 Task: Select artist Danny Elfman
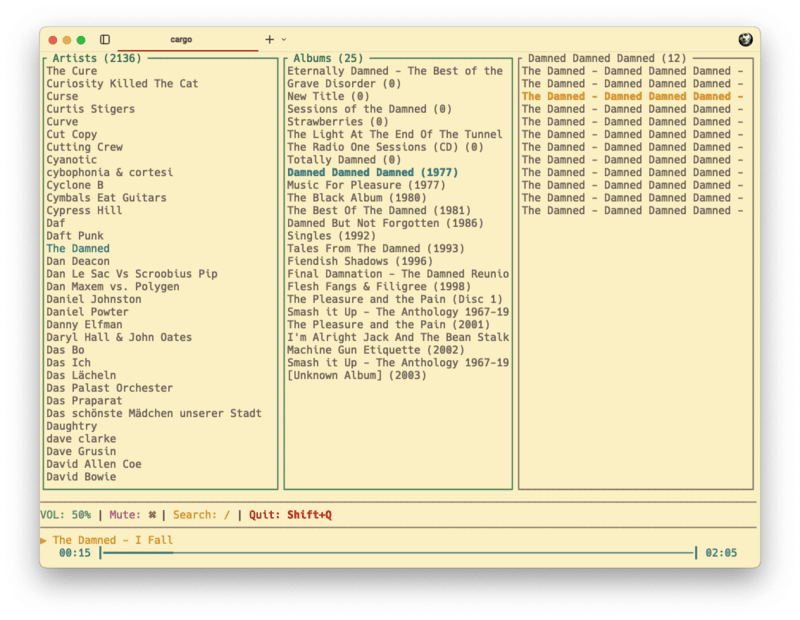(x=85, y=325)
